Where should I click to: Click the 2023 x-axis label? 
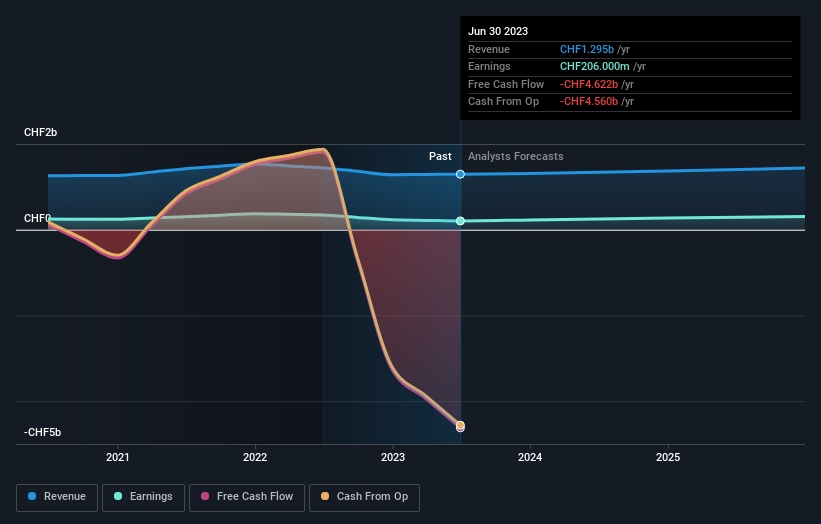(393, 458)
